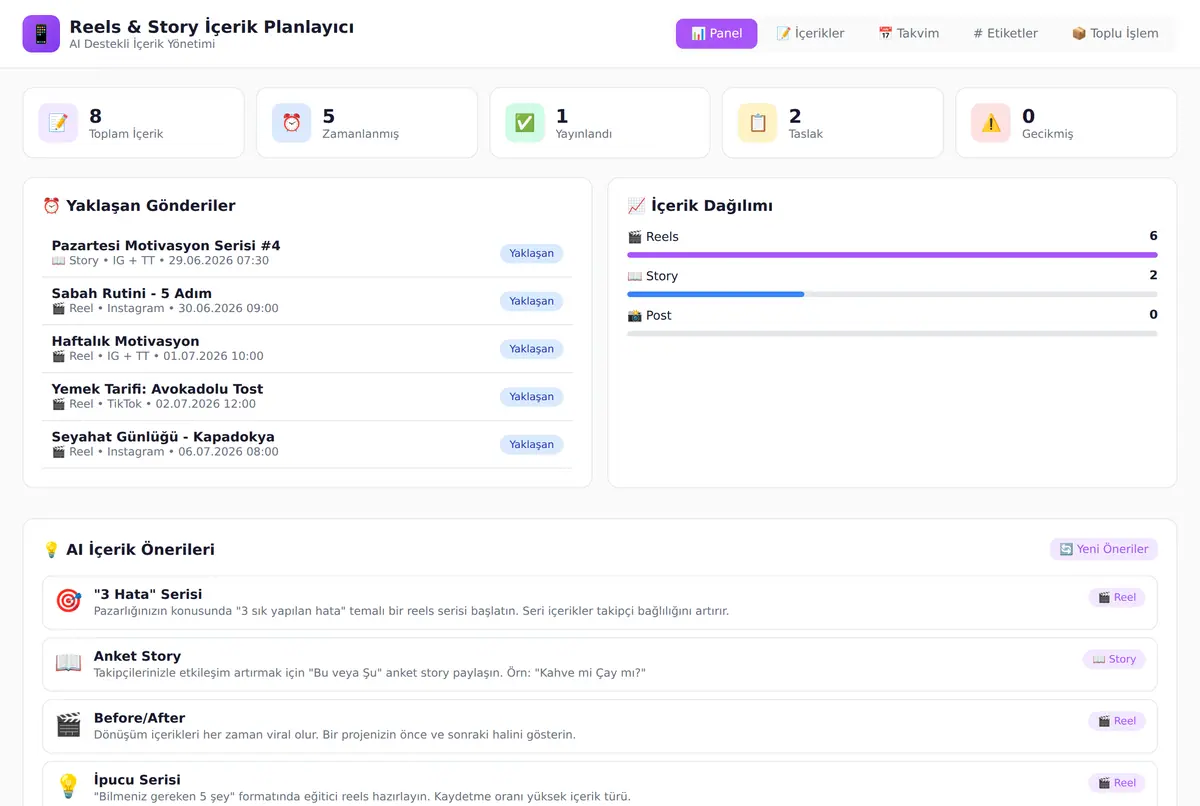1200x806 pixels.
Task: Switch to the İçerikler tab
Action: pyautogui.click(x=810, y=33)
